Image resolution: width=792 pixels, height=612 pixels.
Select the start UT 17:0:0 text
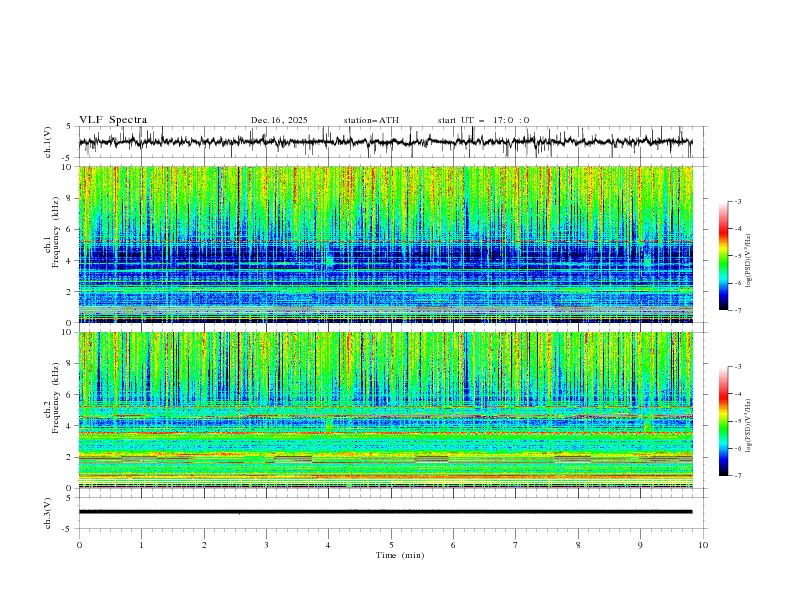[x=483, y=120]
